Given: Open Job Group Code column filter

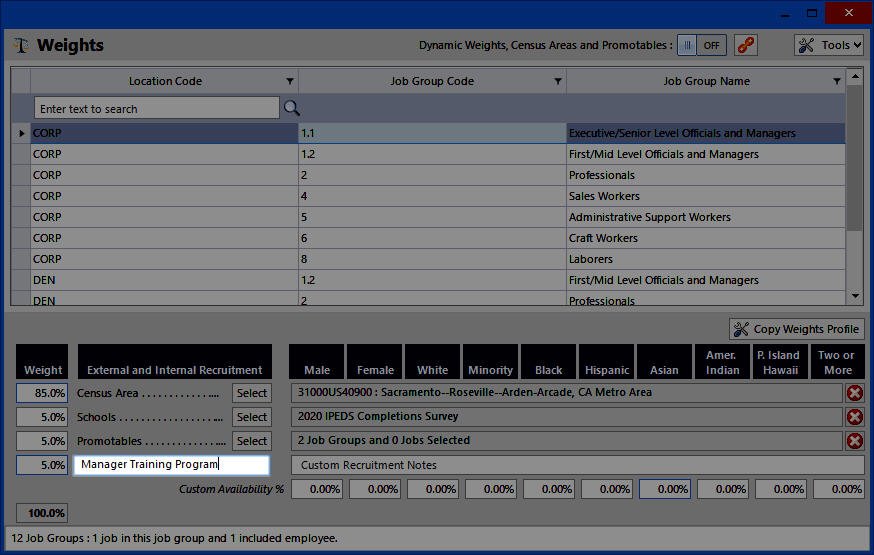Looking at the screenshot, I should click(x=558, y=82).
